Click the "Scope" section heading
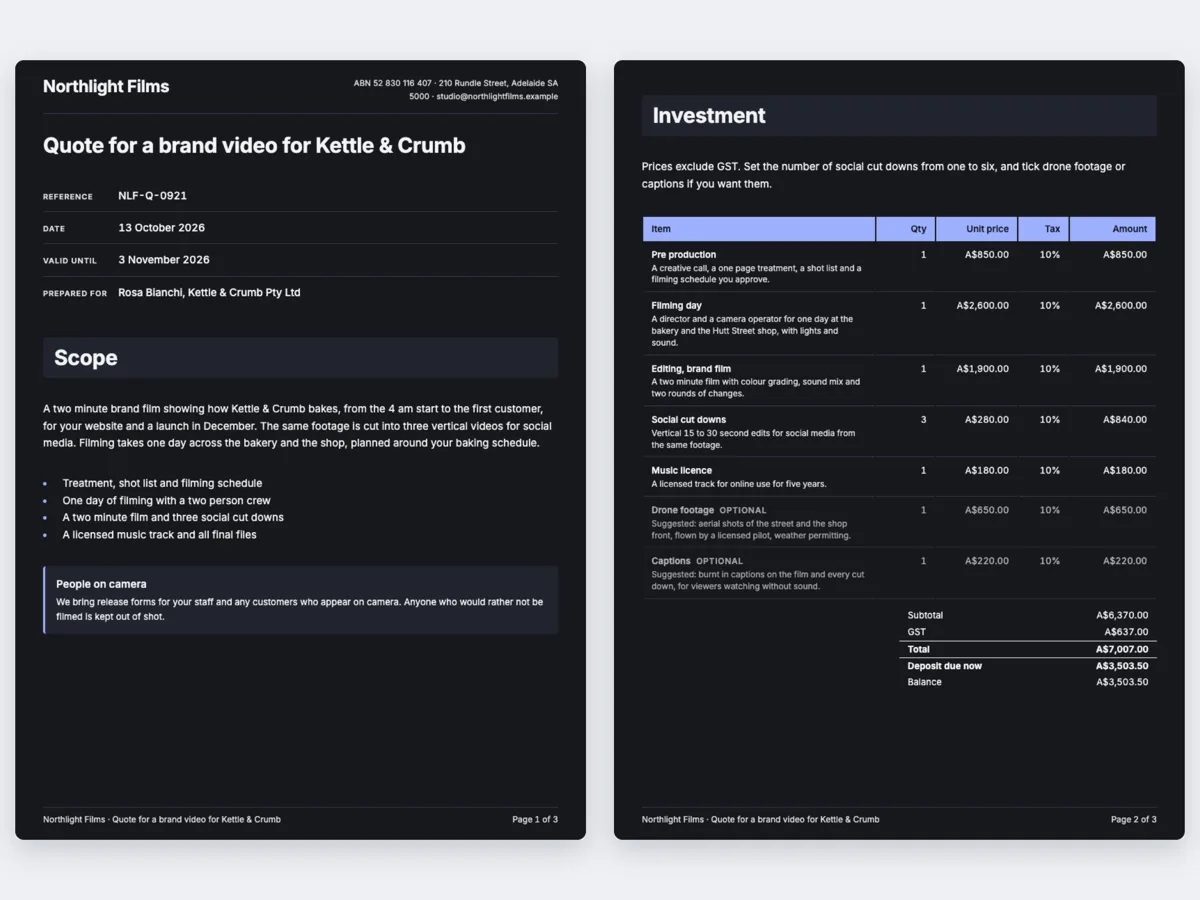1200x900 pixels. [86, 358]
